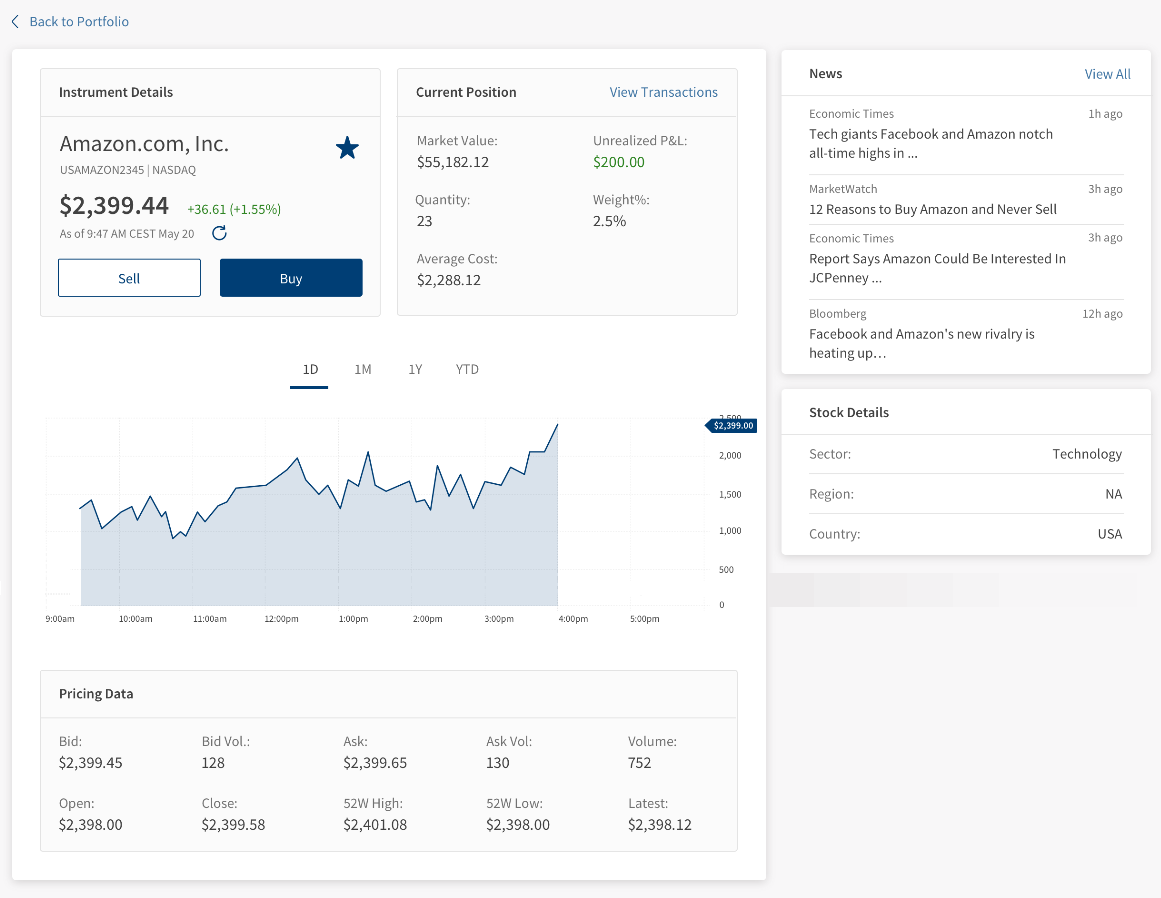Click Country value USA

[1110, 534]
